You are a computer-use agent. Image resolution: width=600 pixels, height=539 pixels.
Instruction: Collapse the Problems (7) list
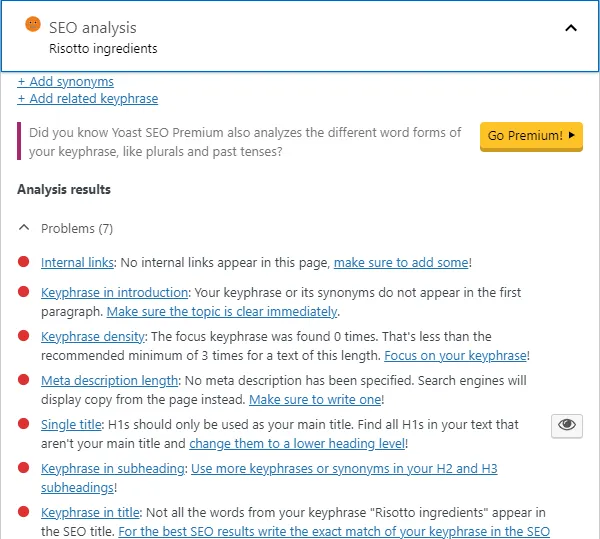click(x=24, y=228)
